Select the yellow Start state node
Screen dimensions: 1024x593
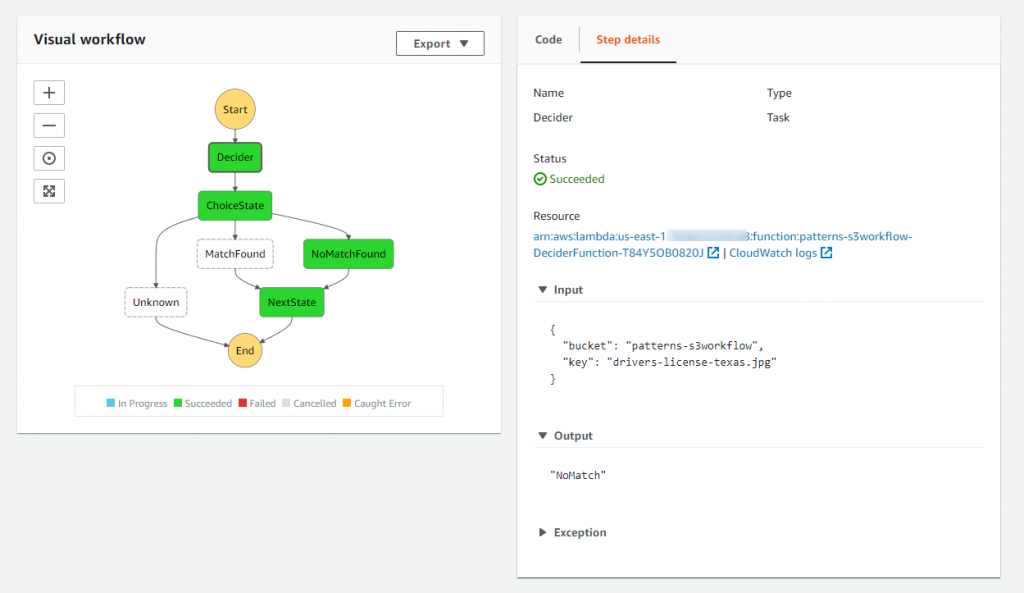pyautogui.click(x=234, y=109)
